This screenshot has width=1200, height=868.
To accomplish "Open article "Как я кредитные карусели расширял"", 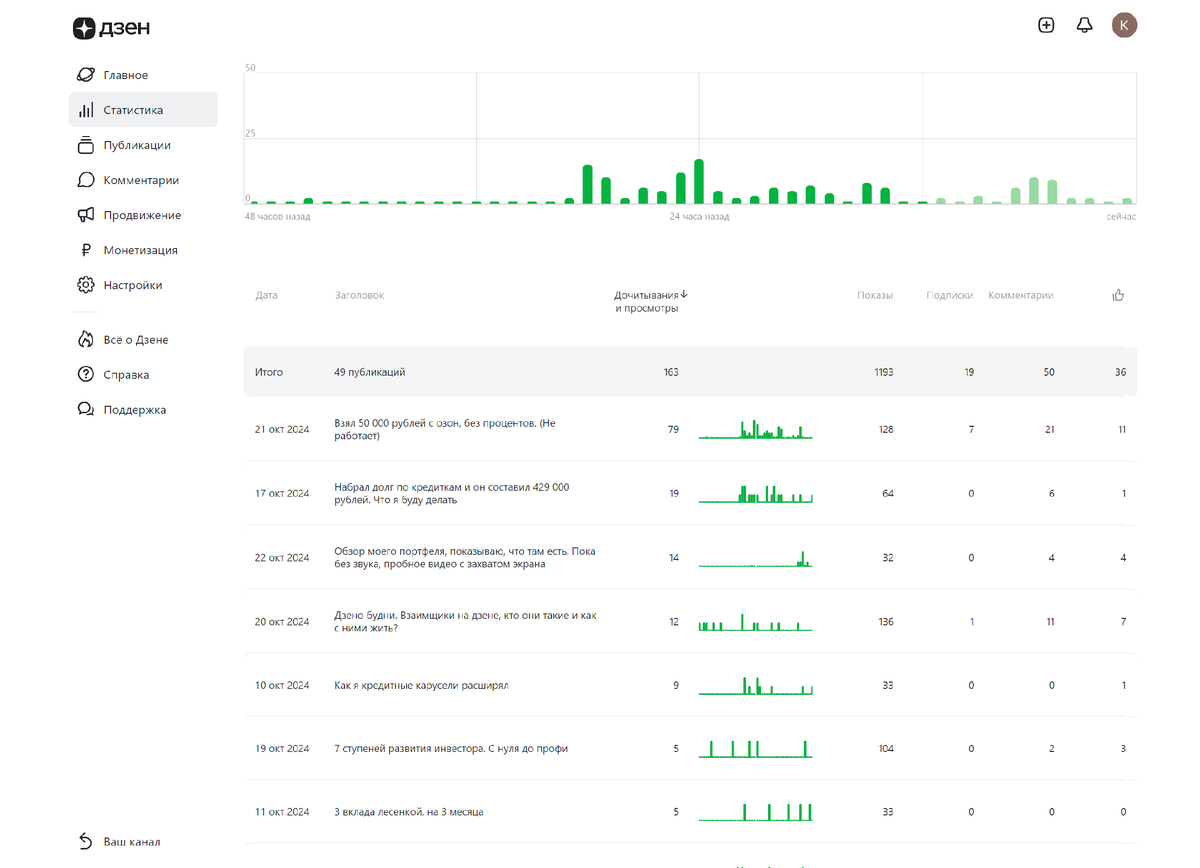I will click(422, 686).
